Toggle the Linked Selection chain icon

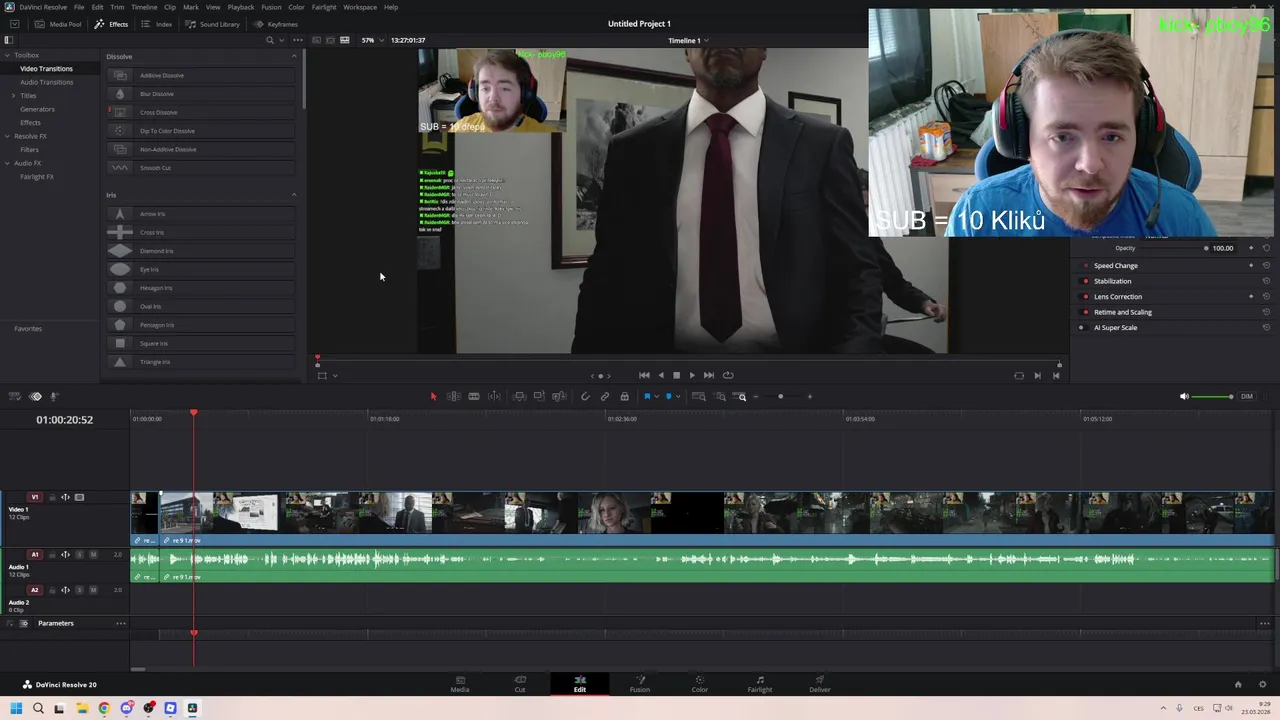605,396
